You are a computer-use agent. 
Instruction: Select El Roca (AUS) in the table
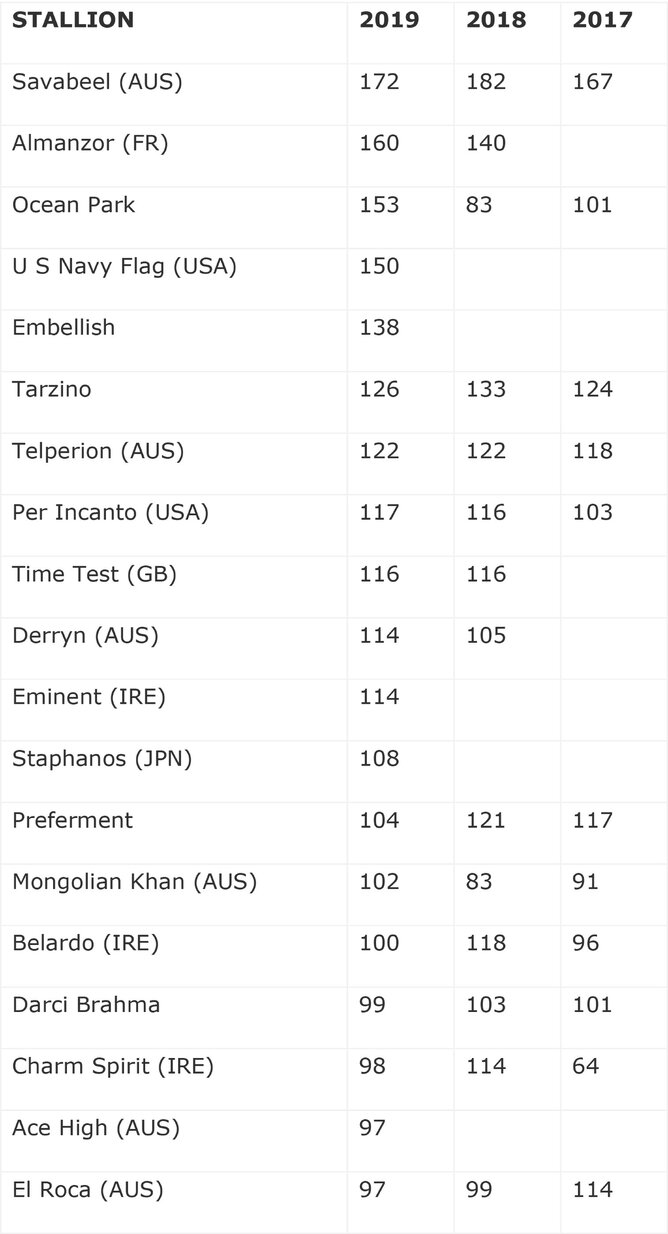point(87,1190)
